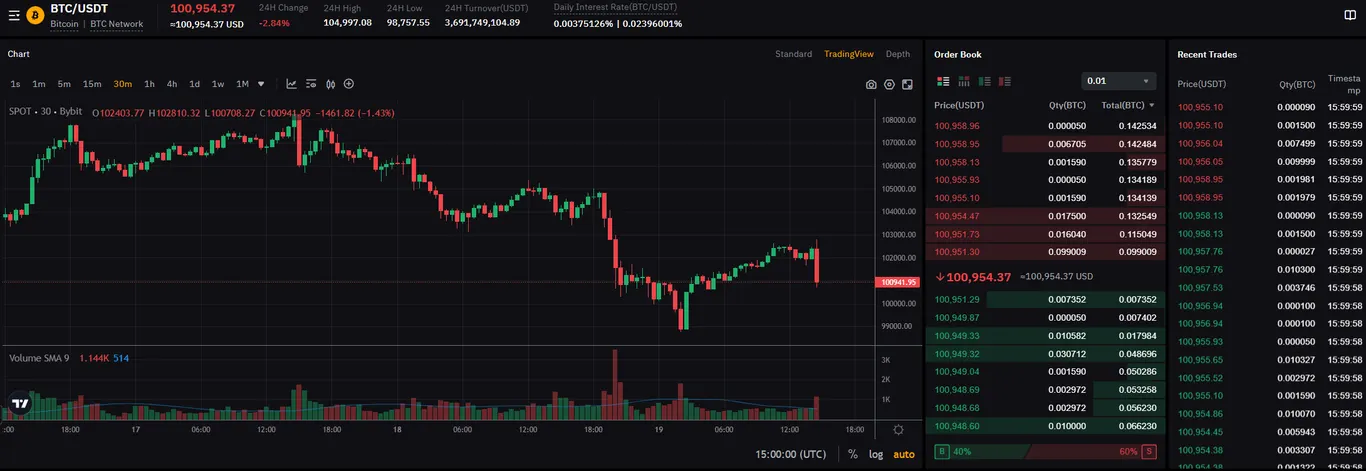This screenshot has width=1366, height=471.
Task: Select the 4h timeframe
Action: 172,84
